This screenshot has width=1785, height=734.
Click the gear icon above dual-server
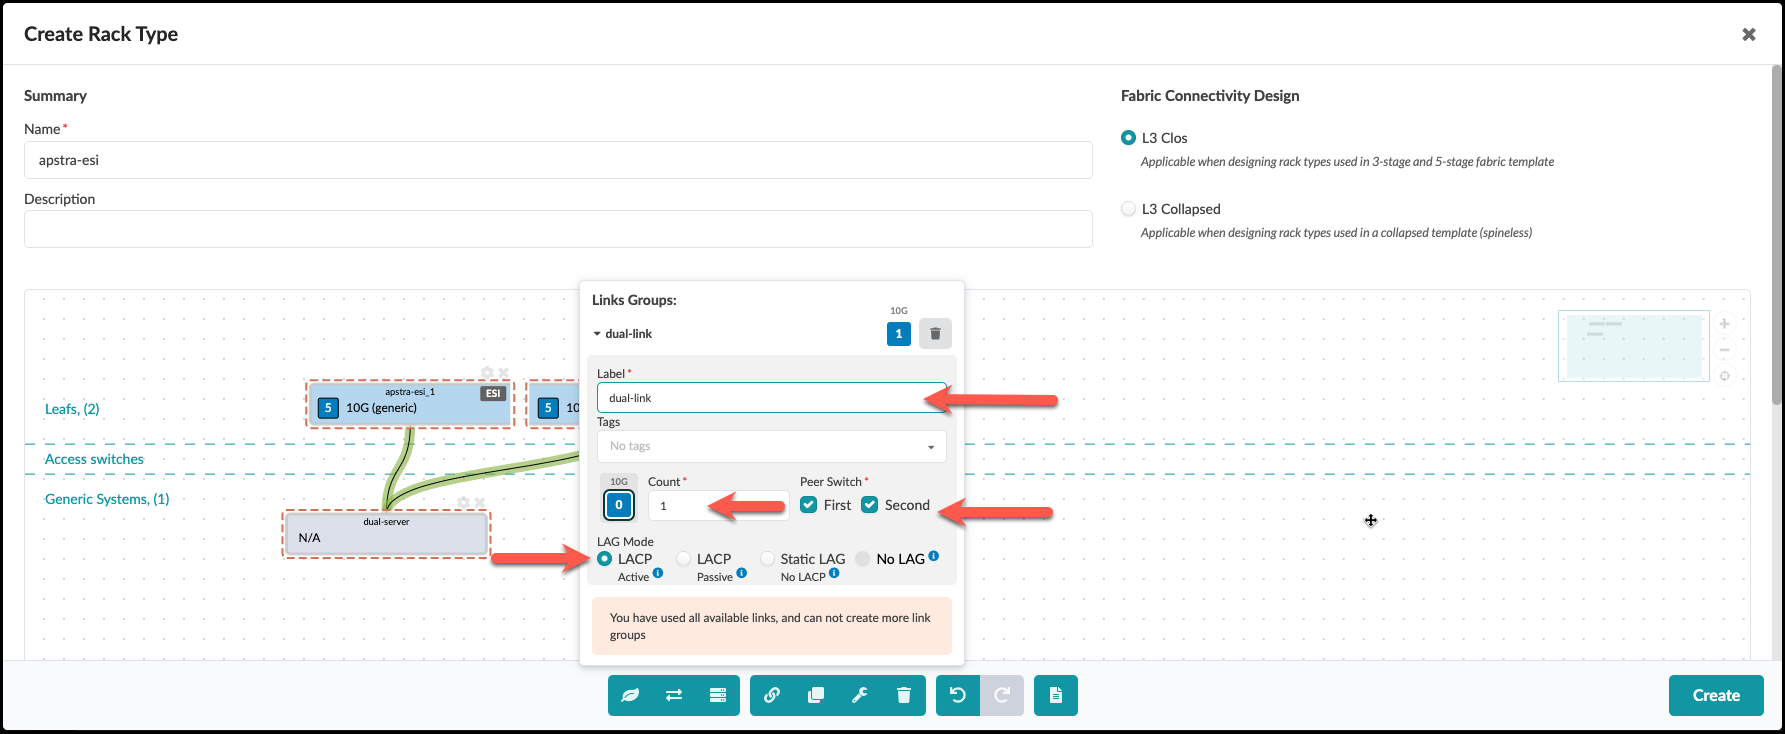pos(463,503)
